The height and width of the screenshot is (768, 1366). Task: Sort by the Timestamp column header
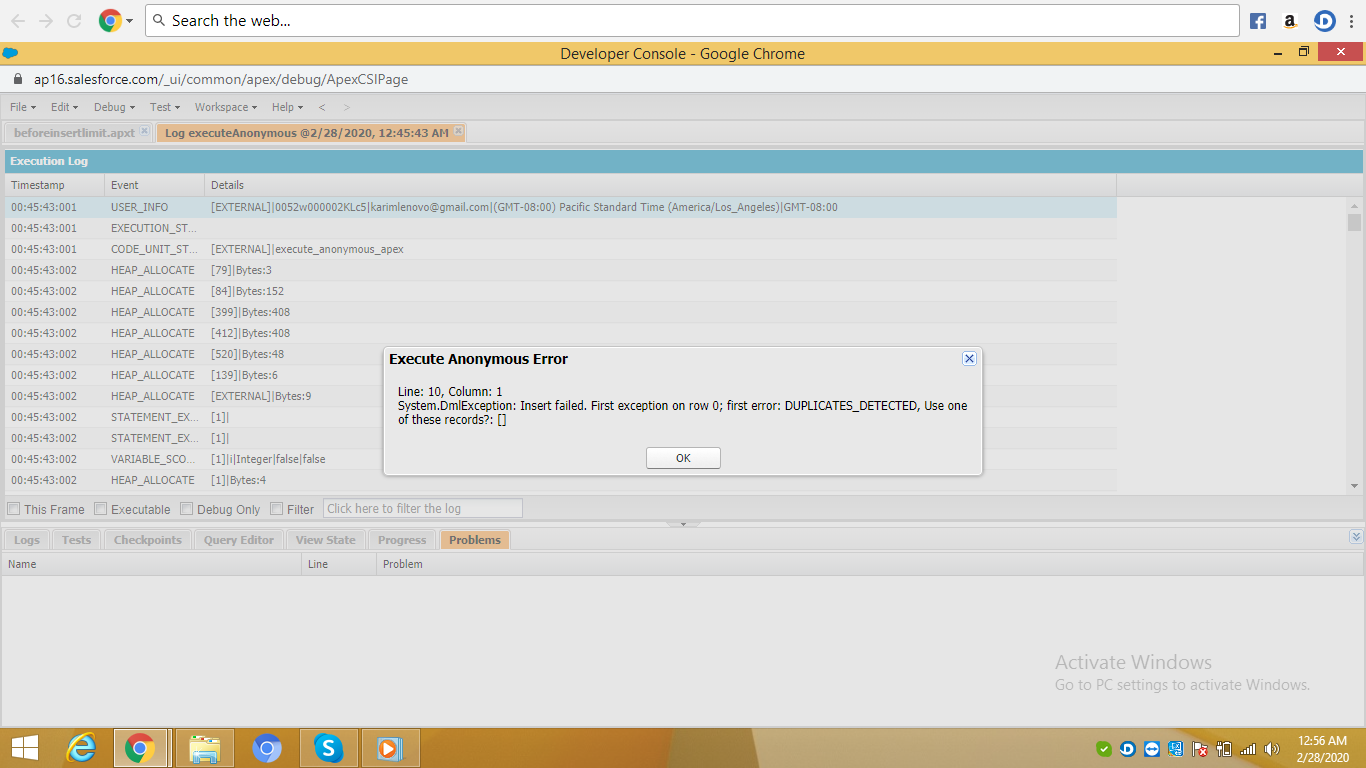[55, 185]
